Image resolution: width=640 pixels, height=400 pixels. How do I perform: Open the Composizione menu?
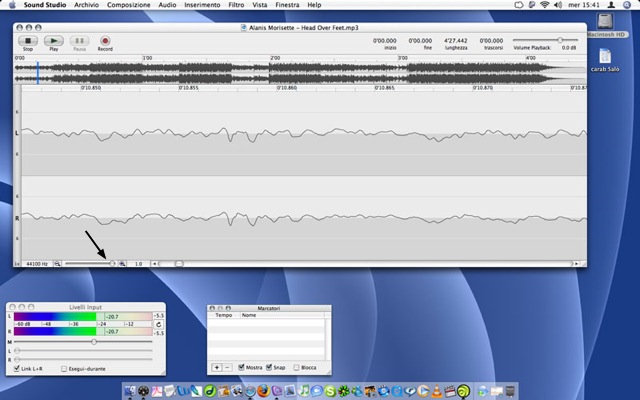[x=129, y=5]
